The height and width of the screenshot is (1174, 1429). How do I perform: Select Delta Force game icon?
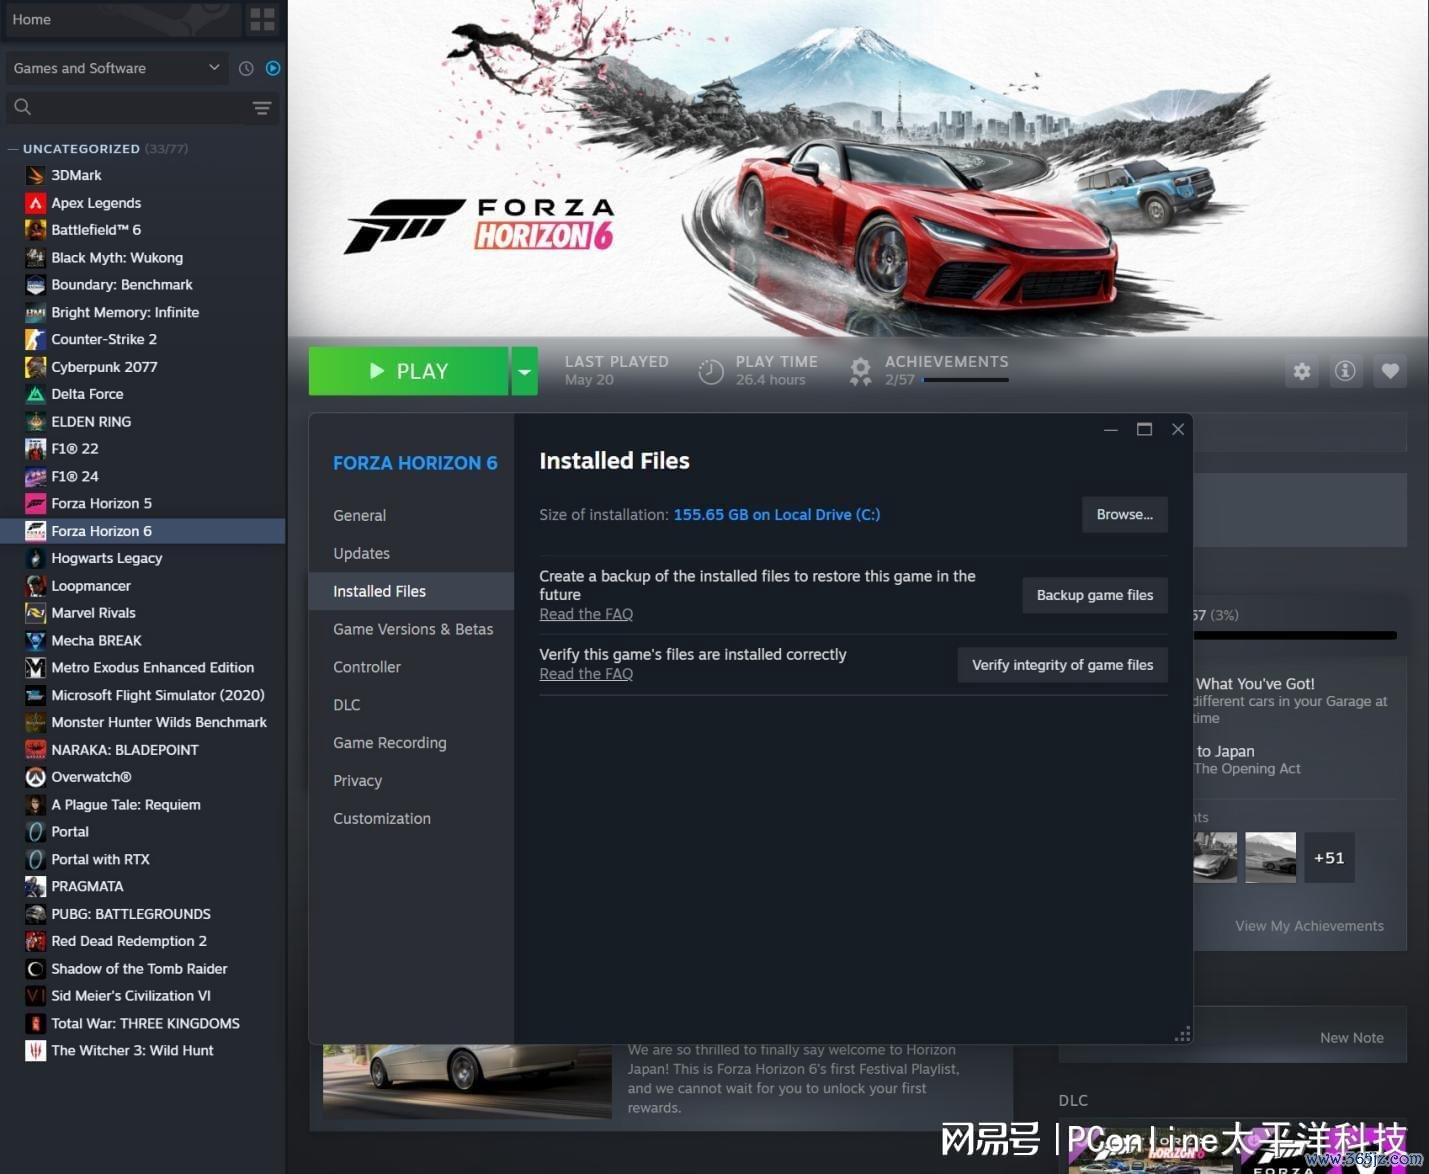pyautogui.click(x=35, y=394)
